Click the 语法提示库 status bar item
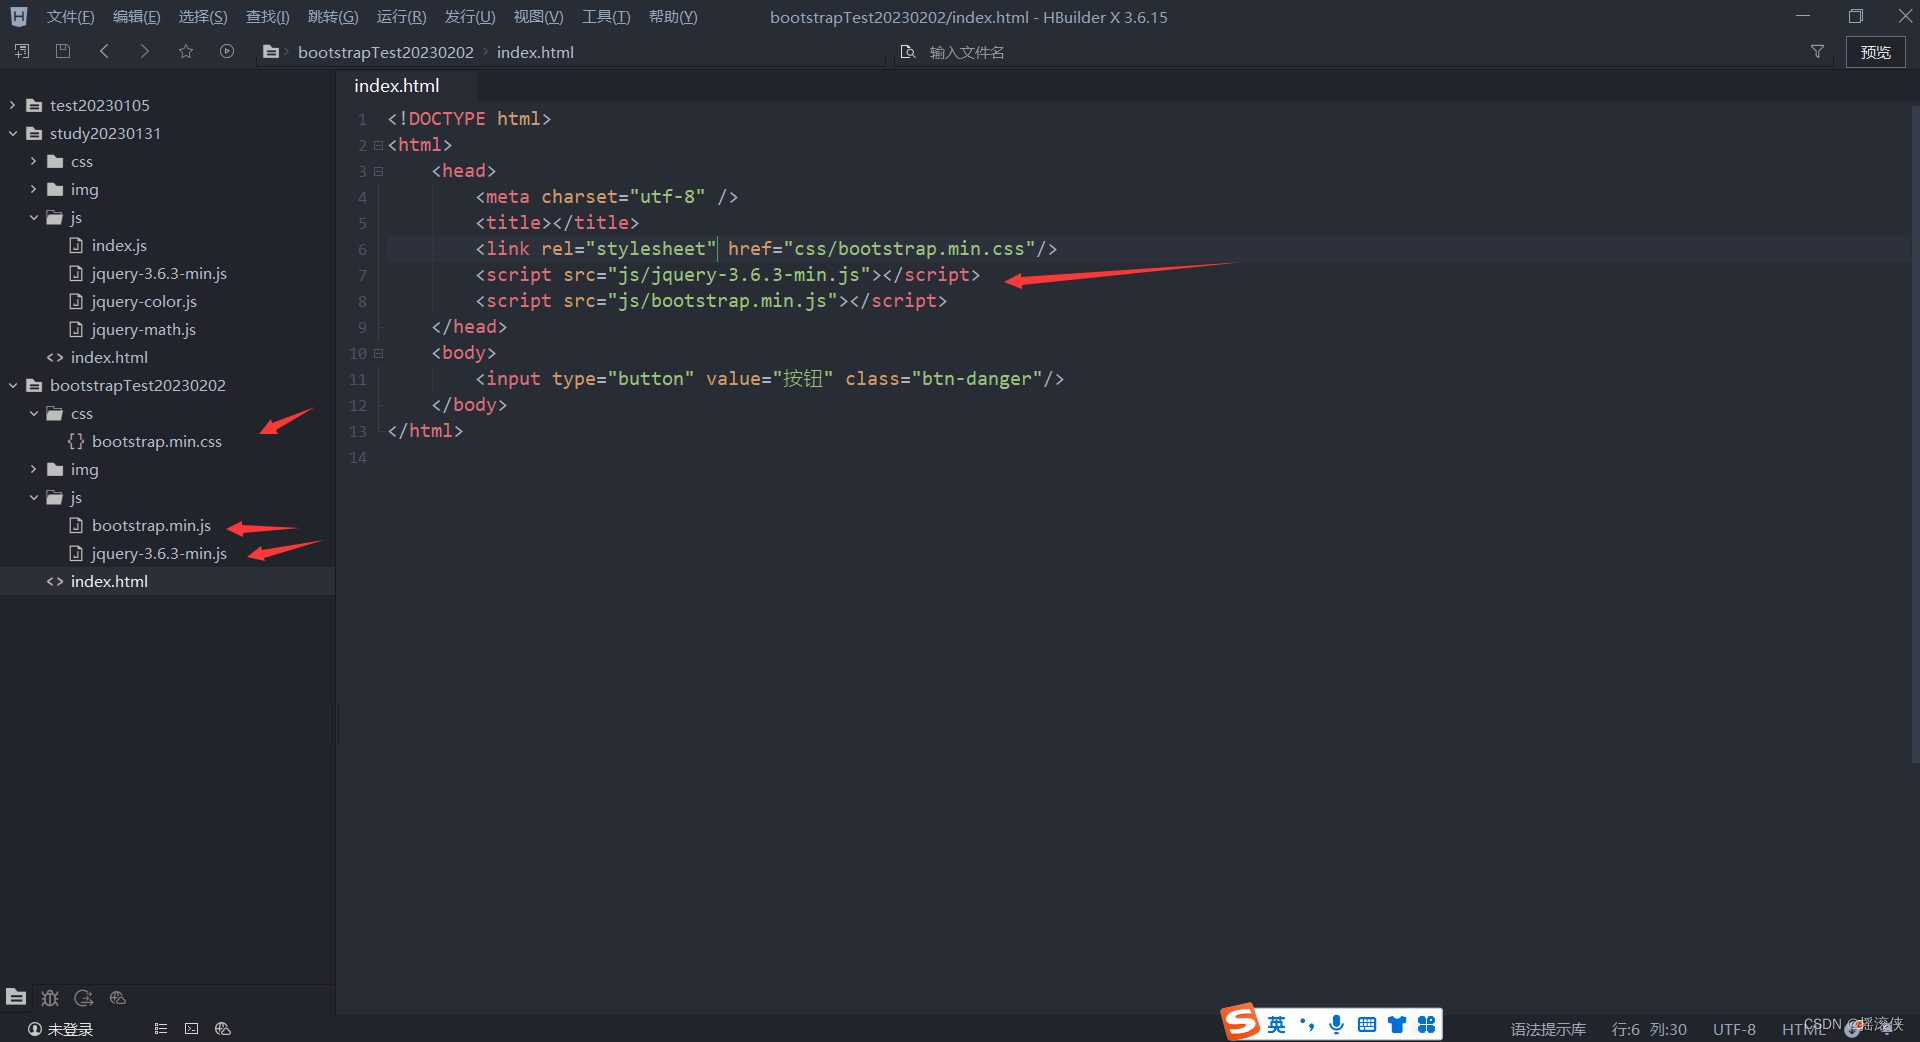This screenshot has width=1920, height=1042. 1548,1029
